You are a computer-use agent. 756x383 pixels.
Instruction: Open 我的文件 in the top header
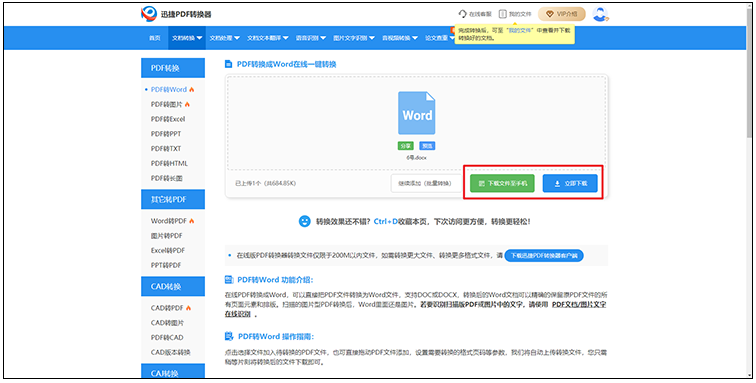515,14
